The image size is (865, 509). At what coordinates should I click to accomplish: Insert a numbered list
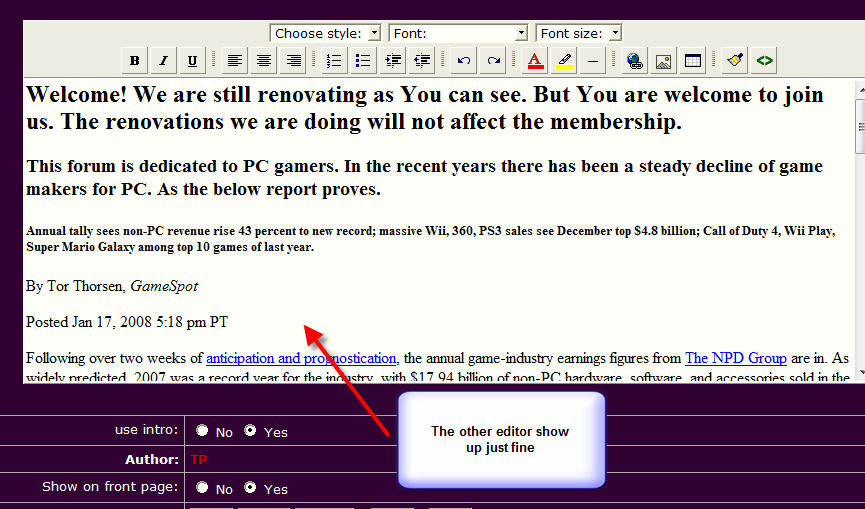tap(334, 61)
